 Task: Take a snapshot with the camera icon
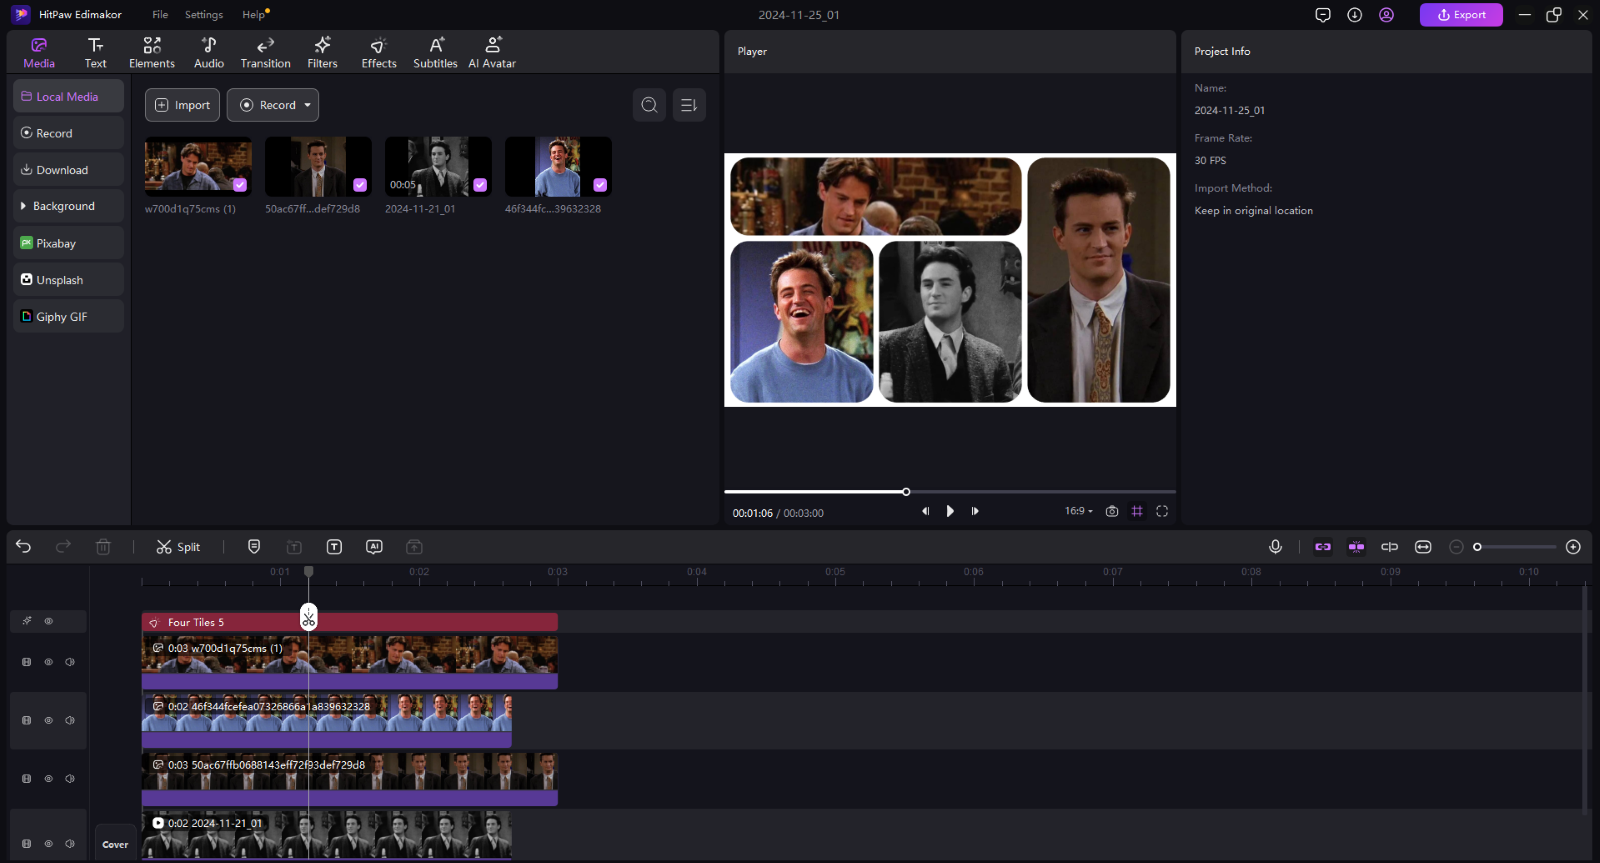tap(1112, 511)
